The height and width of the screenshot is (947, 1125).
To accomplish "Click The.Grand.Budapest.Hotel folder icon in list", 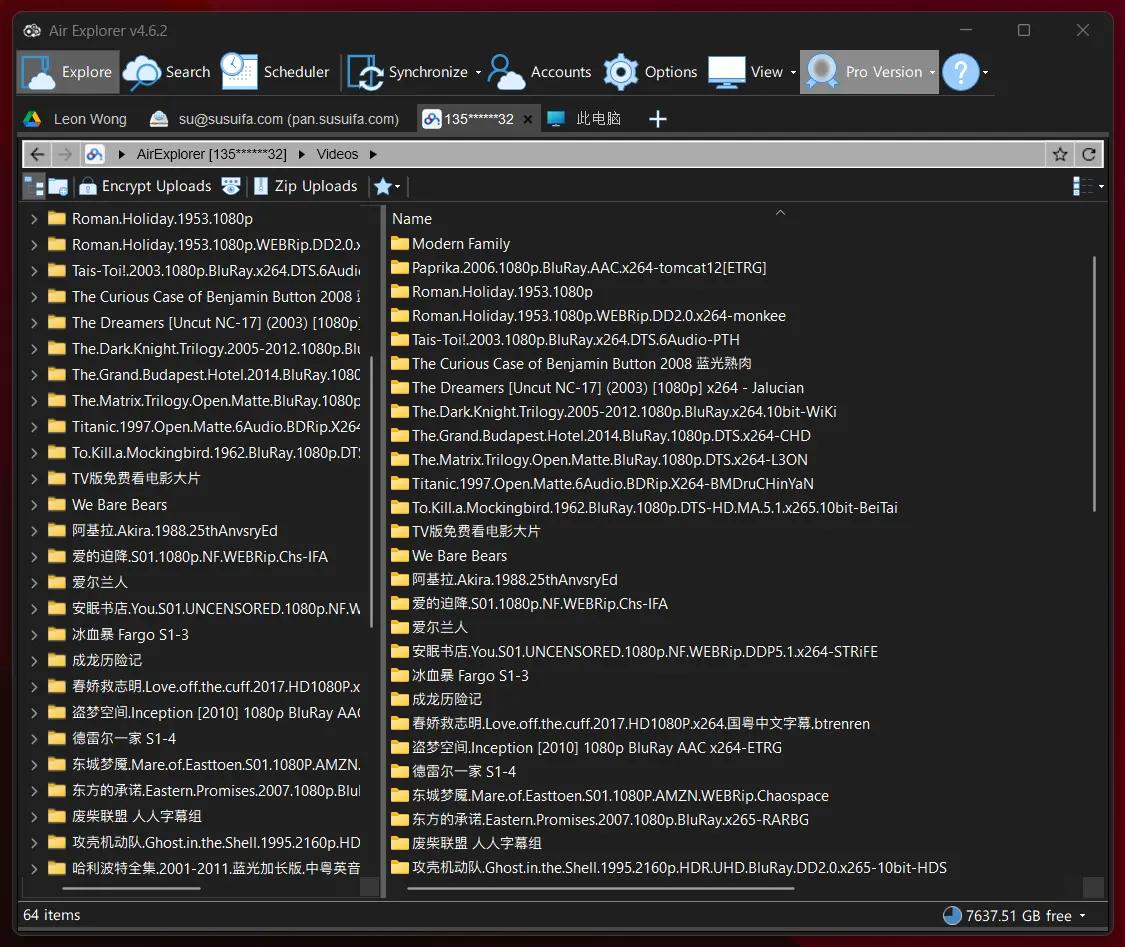I will tap(400, 436).
